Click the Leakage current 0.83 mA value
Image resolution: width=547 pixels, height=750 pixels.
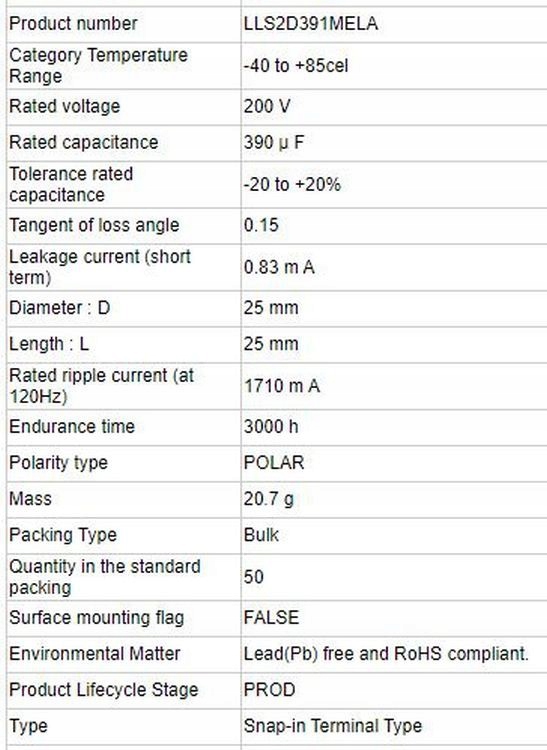pos(279,267)
